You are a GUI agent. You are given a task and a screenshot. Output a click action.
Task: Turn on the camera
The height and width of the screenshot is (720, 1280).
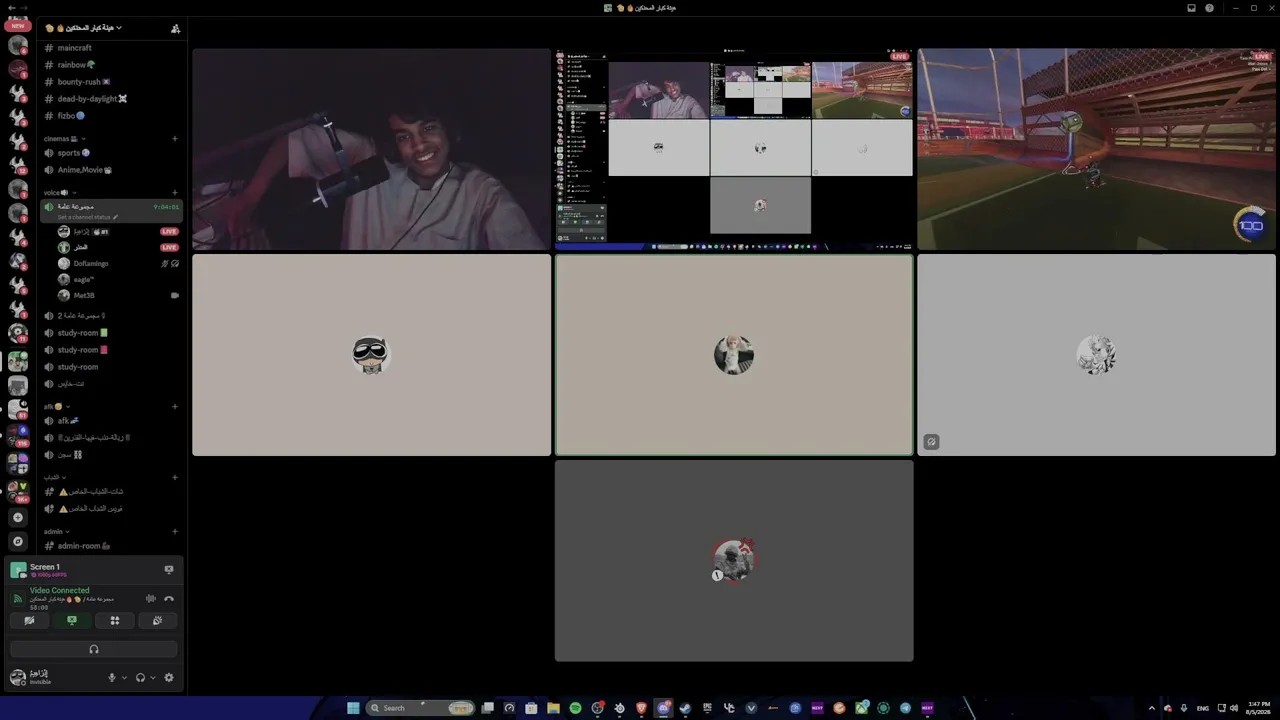coord(29,621)
